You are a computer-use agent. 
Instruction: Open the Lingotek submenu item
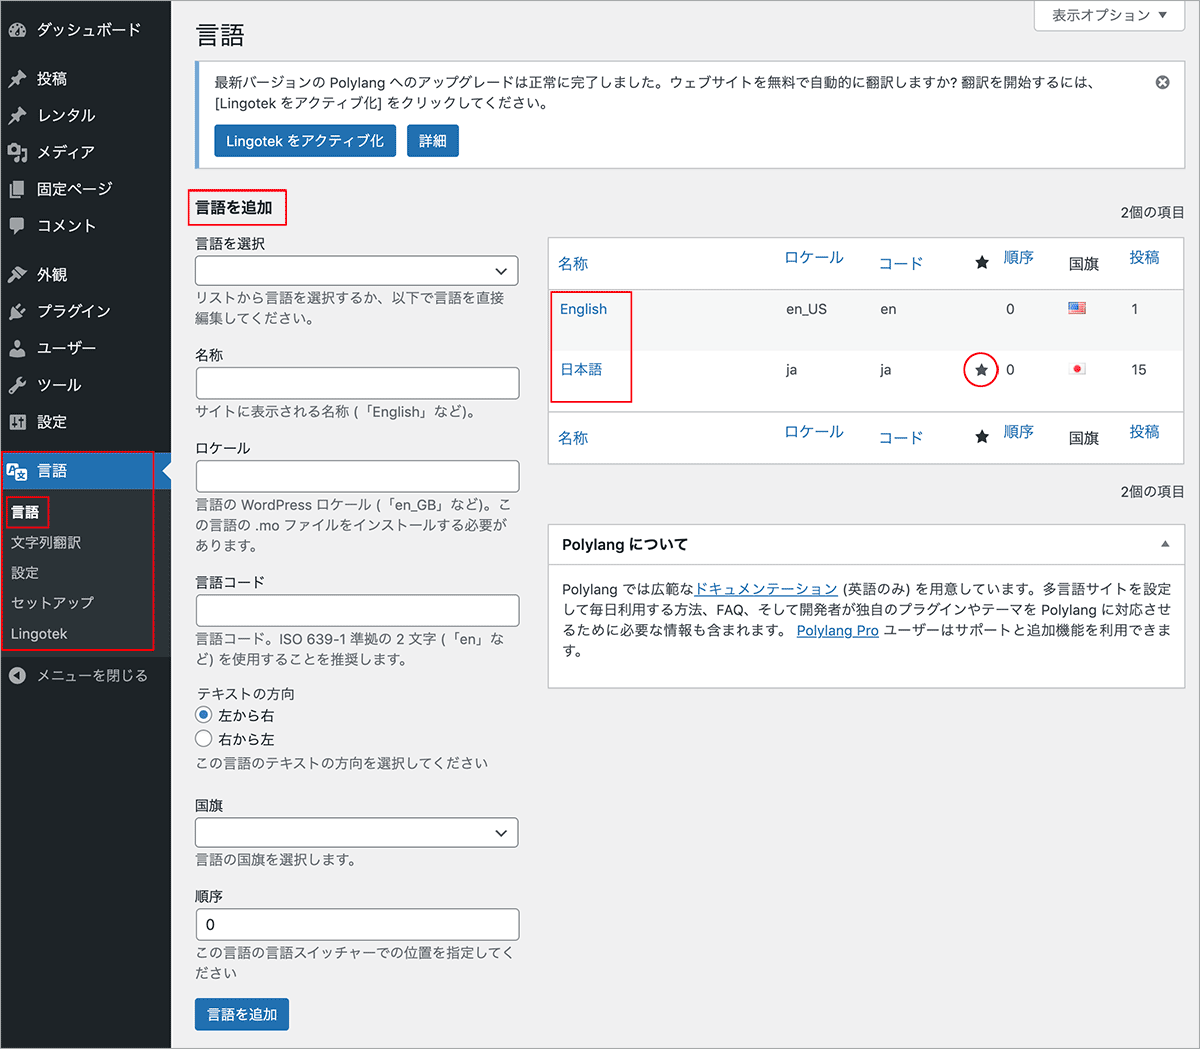tap(39, 634)
